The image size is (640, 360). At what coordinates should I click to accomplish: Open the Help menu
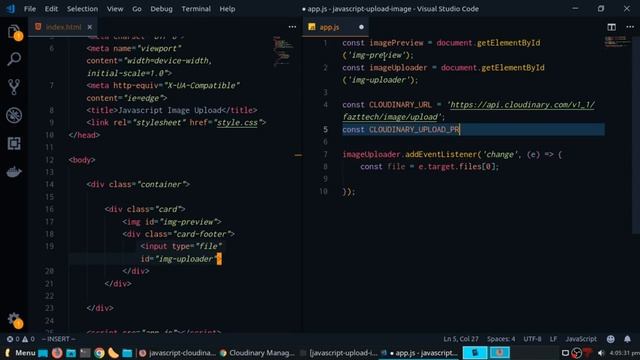227,9
